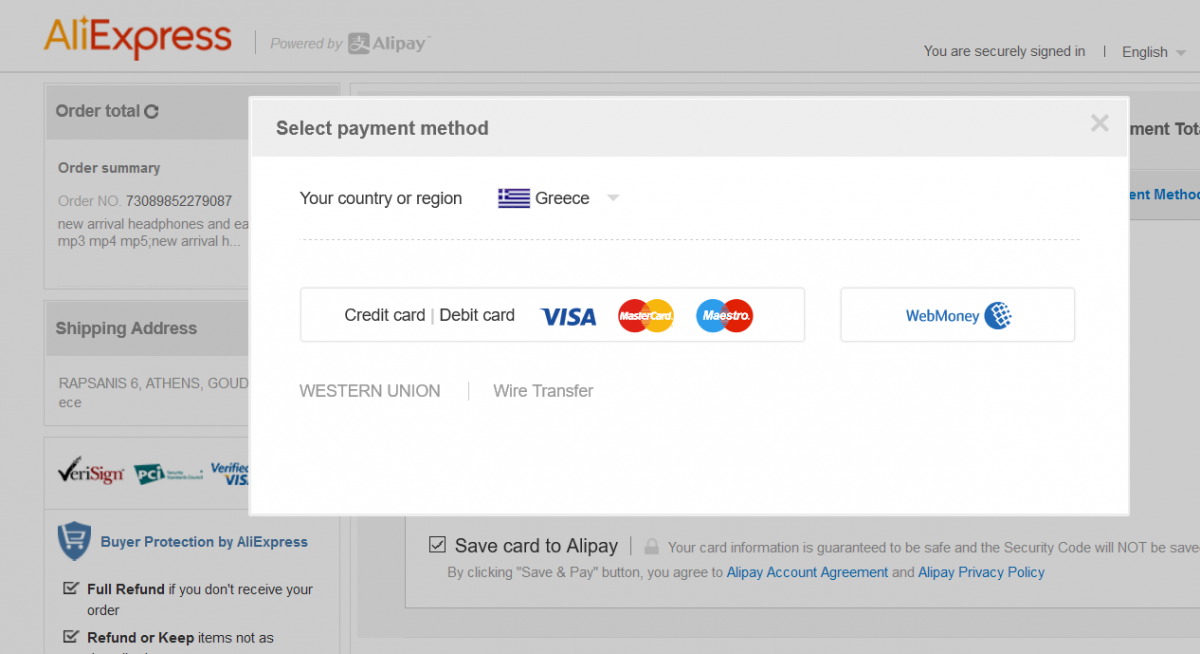Viewport: 1200px width, 654px height.
Task: Click the VeriSign security badge
Action: point(91,470)
